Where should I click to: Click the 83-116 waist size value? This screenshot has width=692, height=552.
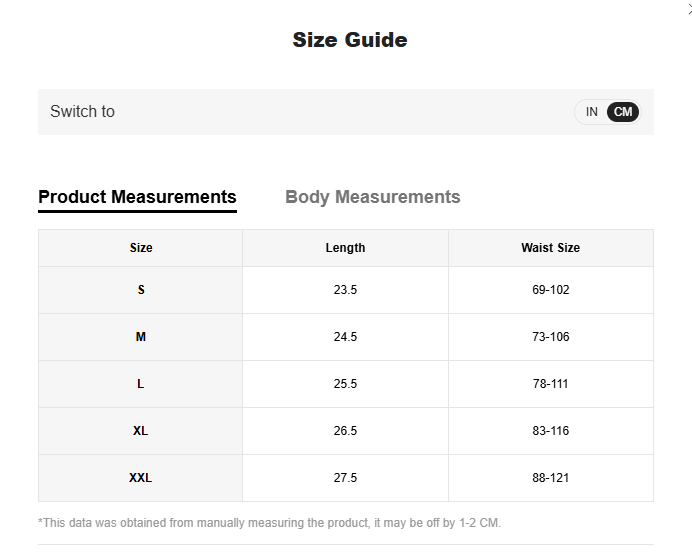tap(550, 431)
